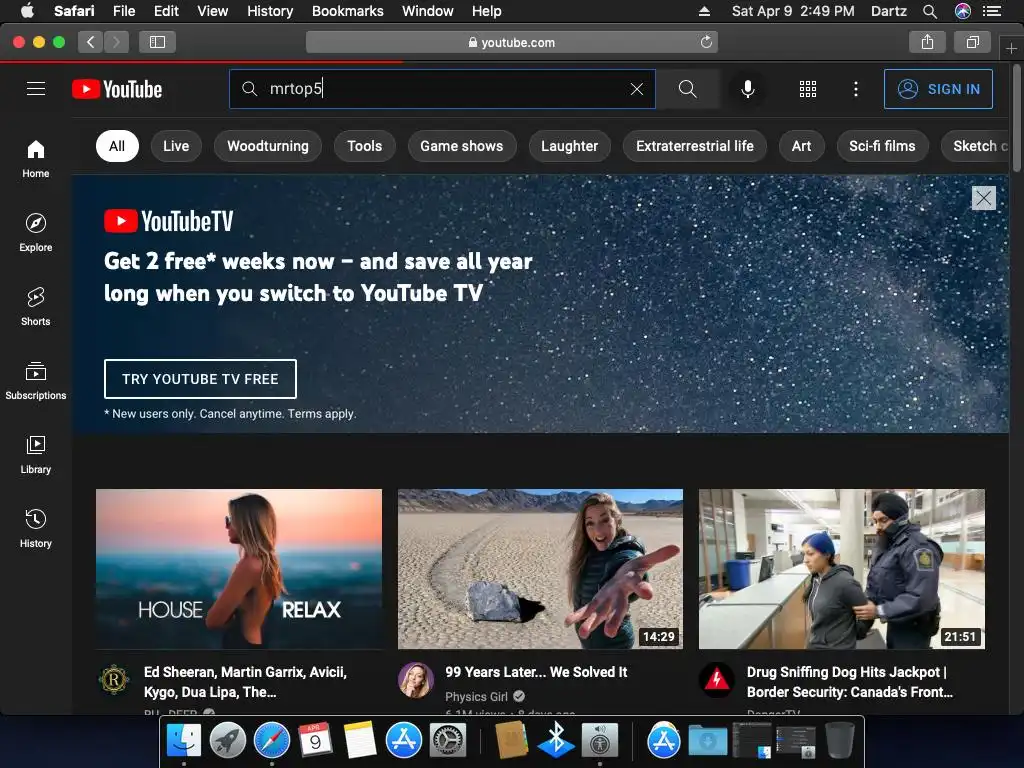The width and height of the screenshot is (1024, 768).
Task: Open the Safari Edit menu
Action: click(x=166, y=11)
